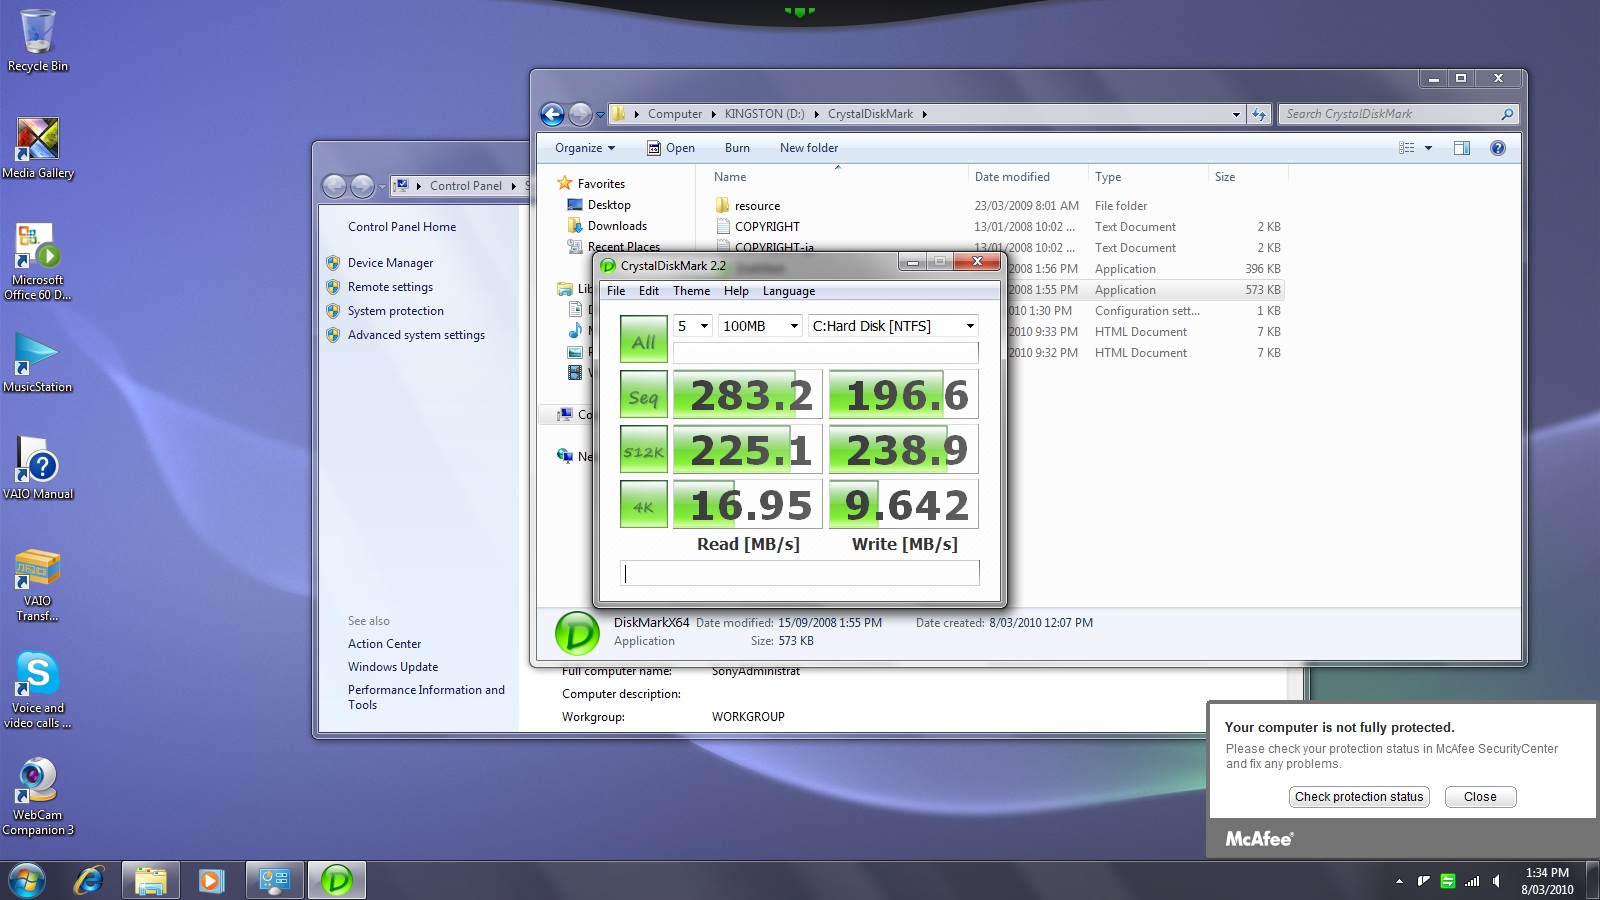Open Action Center link
The width and height of the screenshot is (1600, 900).
coord(384,644)
